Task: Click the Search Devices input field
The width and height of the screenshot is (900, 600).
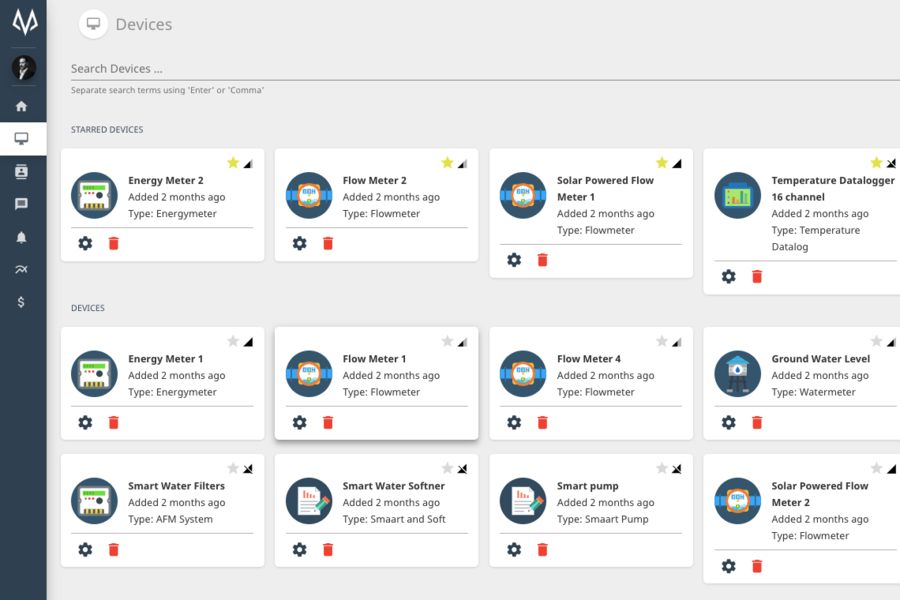Action: tap(480, 69)
